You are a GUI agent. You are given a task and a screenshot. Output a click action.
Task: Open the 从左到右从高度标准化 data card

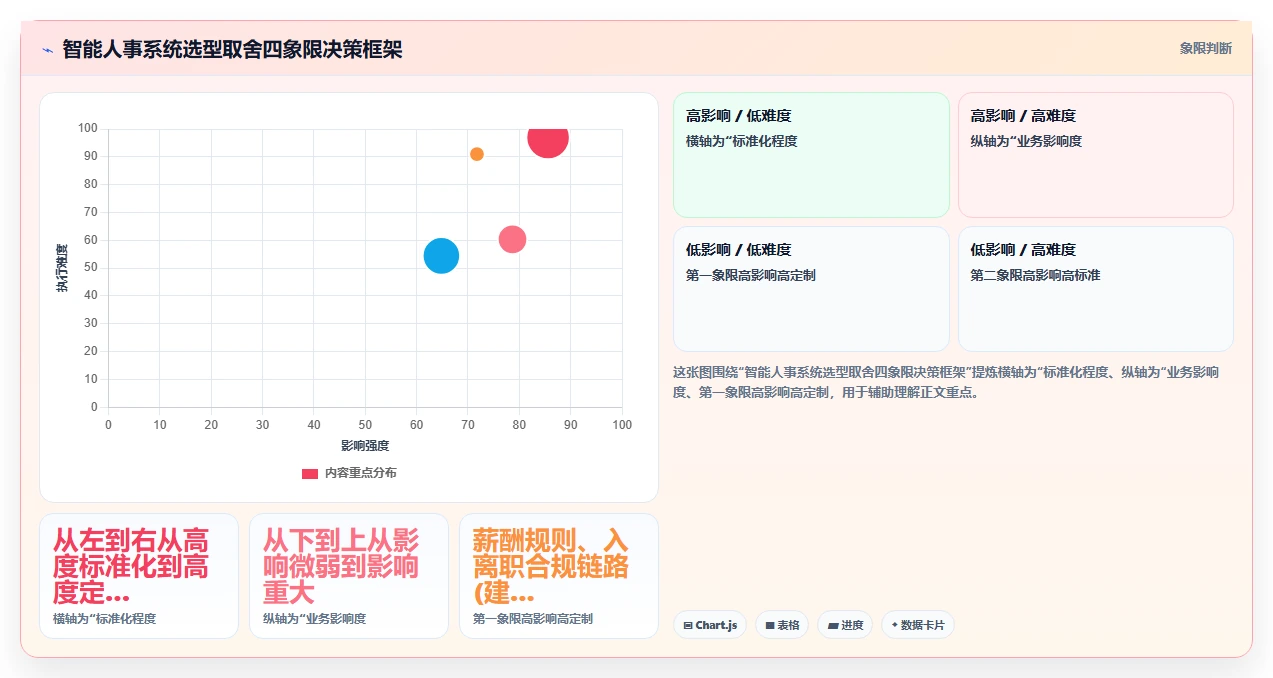point(139,576)
